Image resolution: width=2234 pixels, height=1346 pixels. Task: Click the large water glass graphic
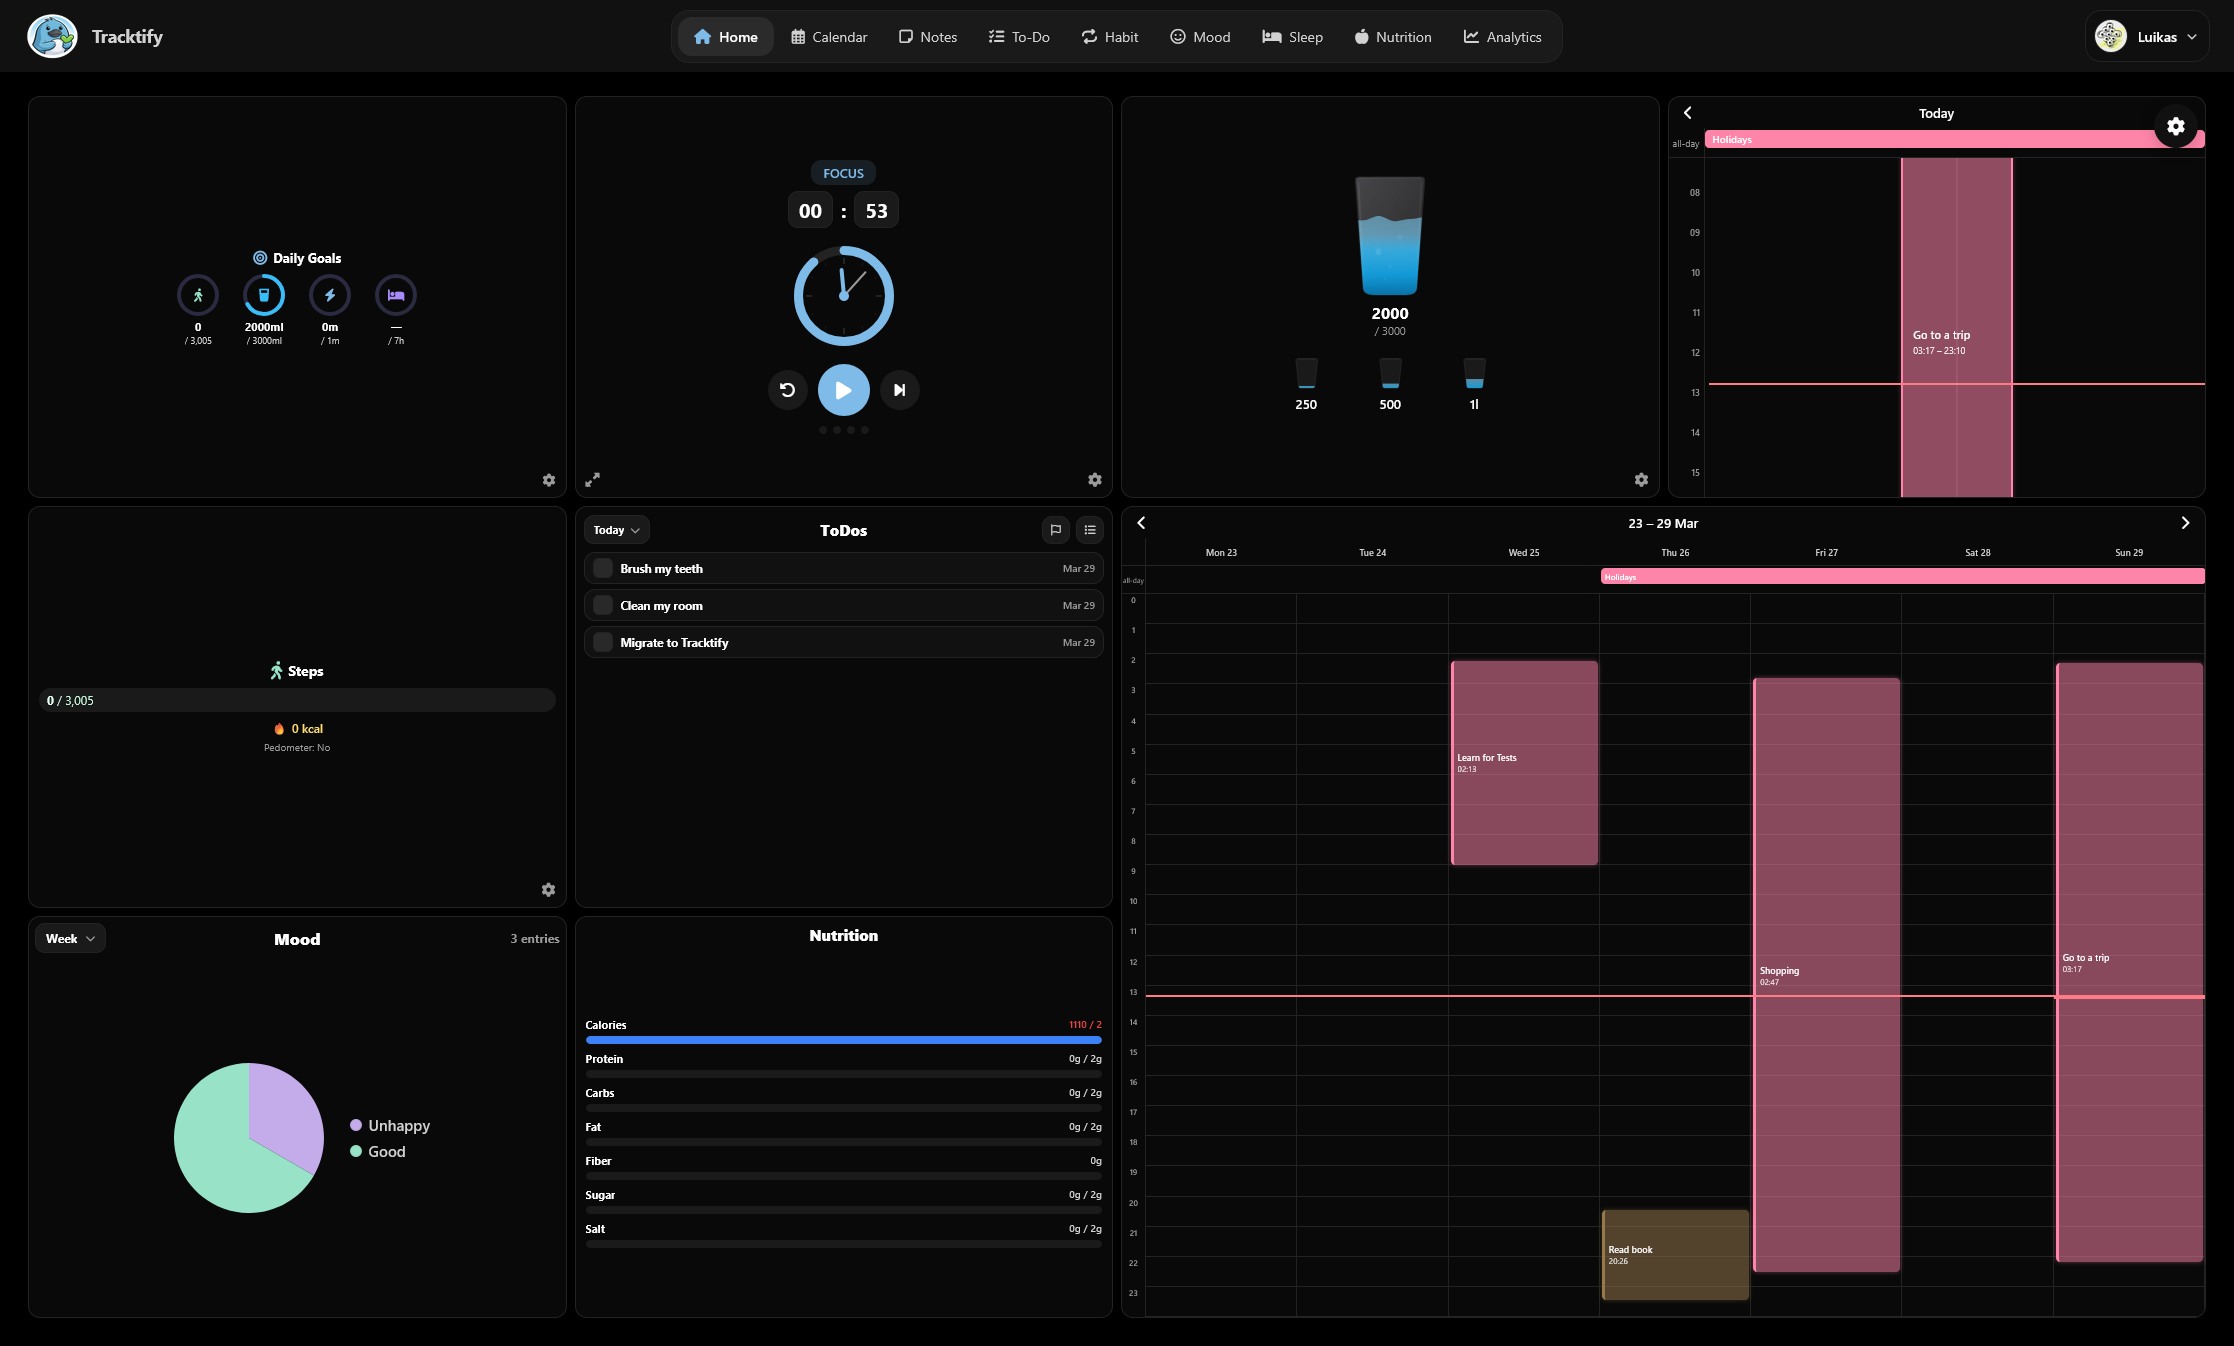tap(1390, 236)
